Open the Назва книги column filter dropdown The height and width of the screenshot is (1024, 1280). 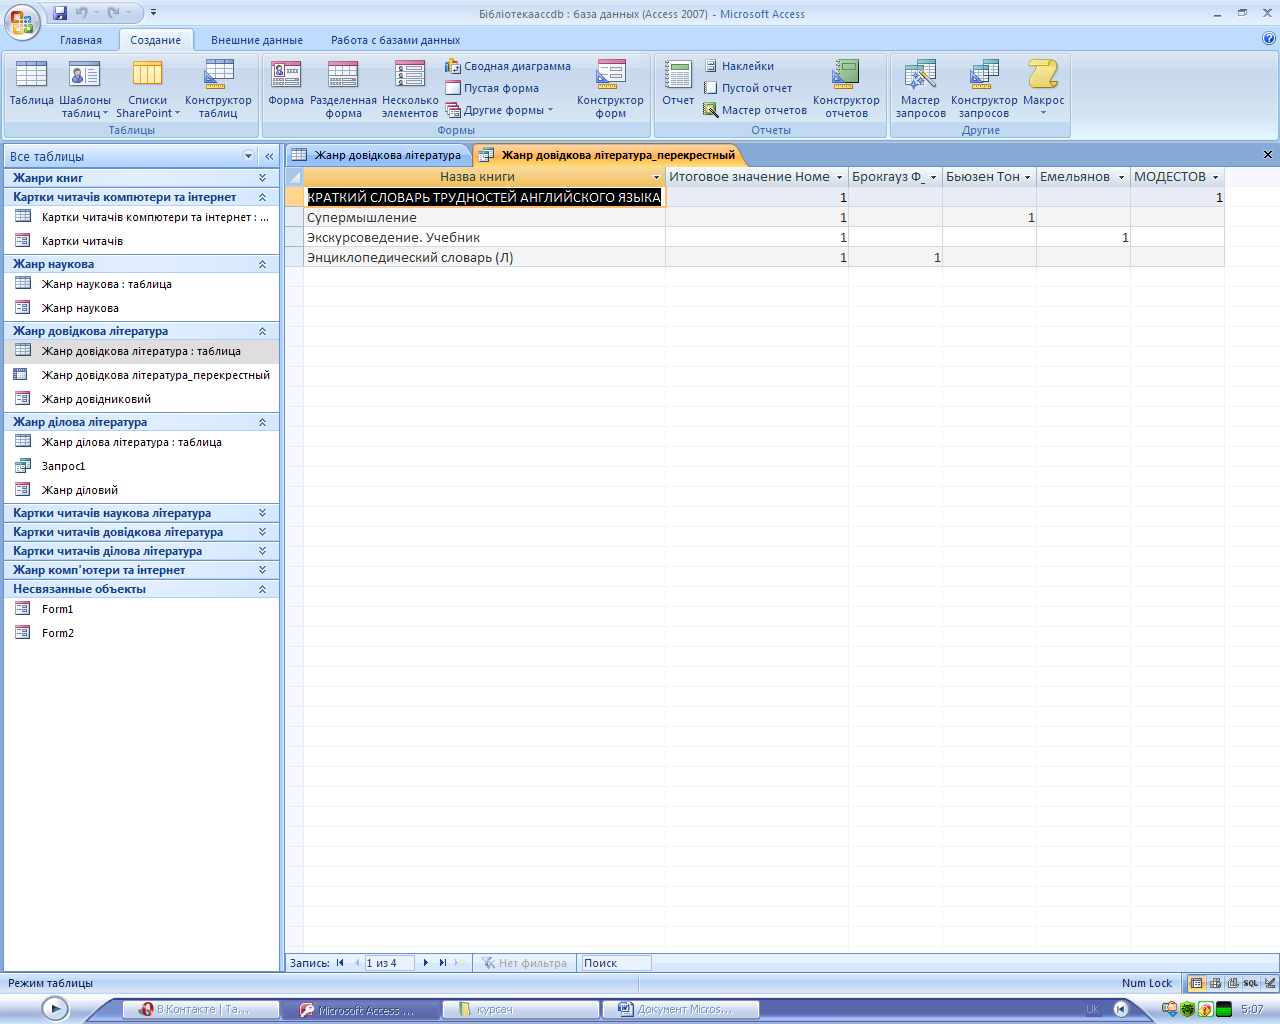point(656,177)
